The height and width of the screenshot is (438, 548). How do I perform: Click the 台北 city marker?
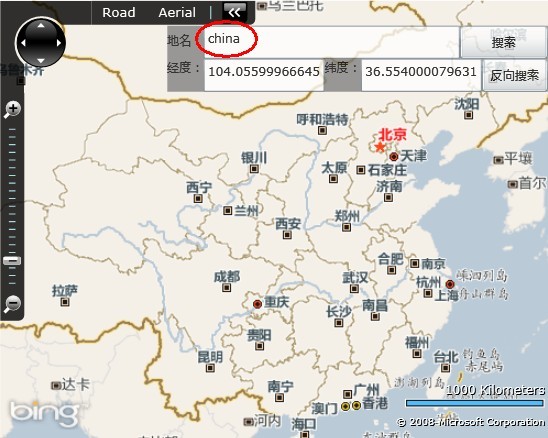445,368
